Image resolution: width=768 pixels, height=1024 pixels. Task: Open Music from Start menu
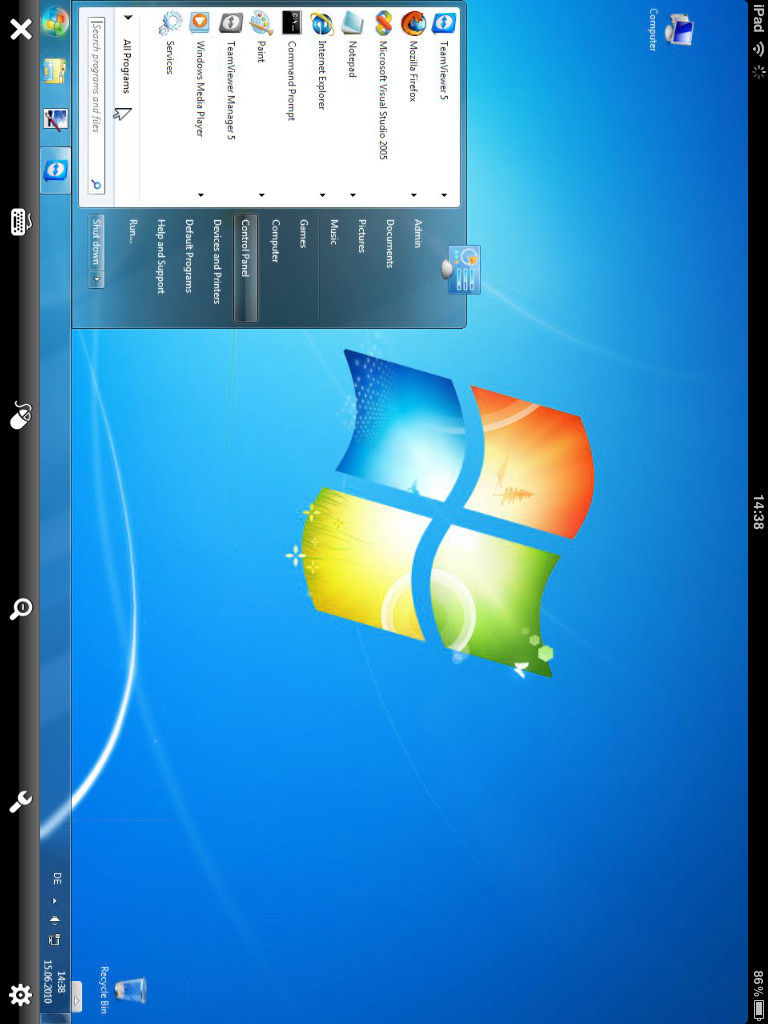333,232
